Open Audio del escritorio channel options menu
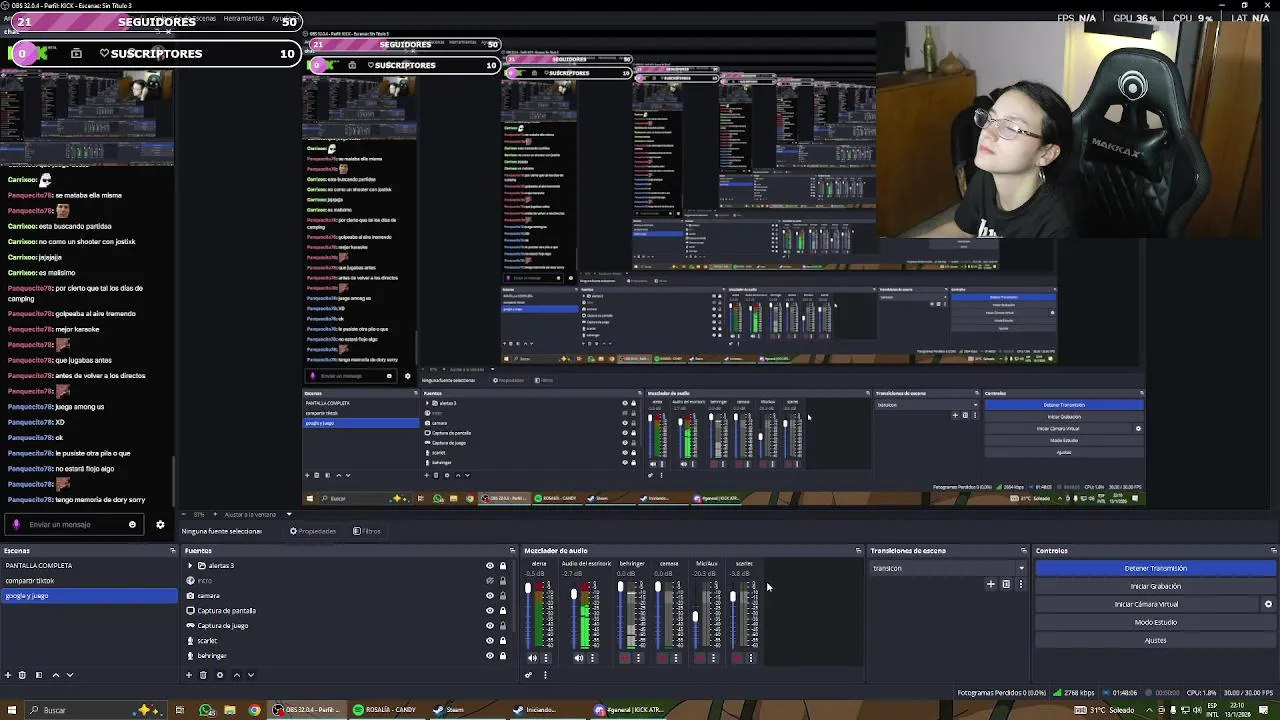 click(593, 658)
